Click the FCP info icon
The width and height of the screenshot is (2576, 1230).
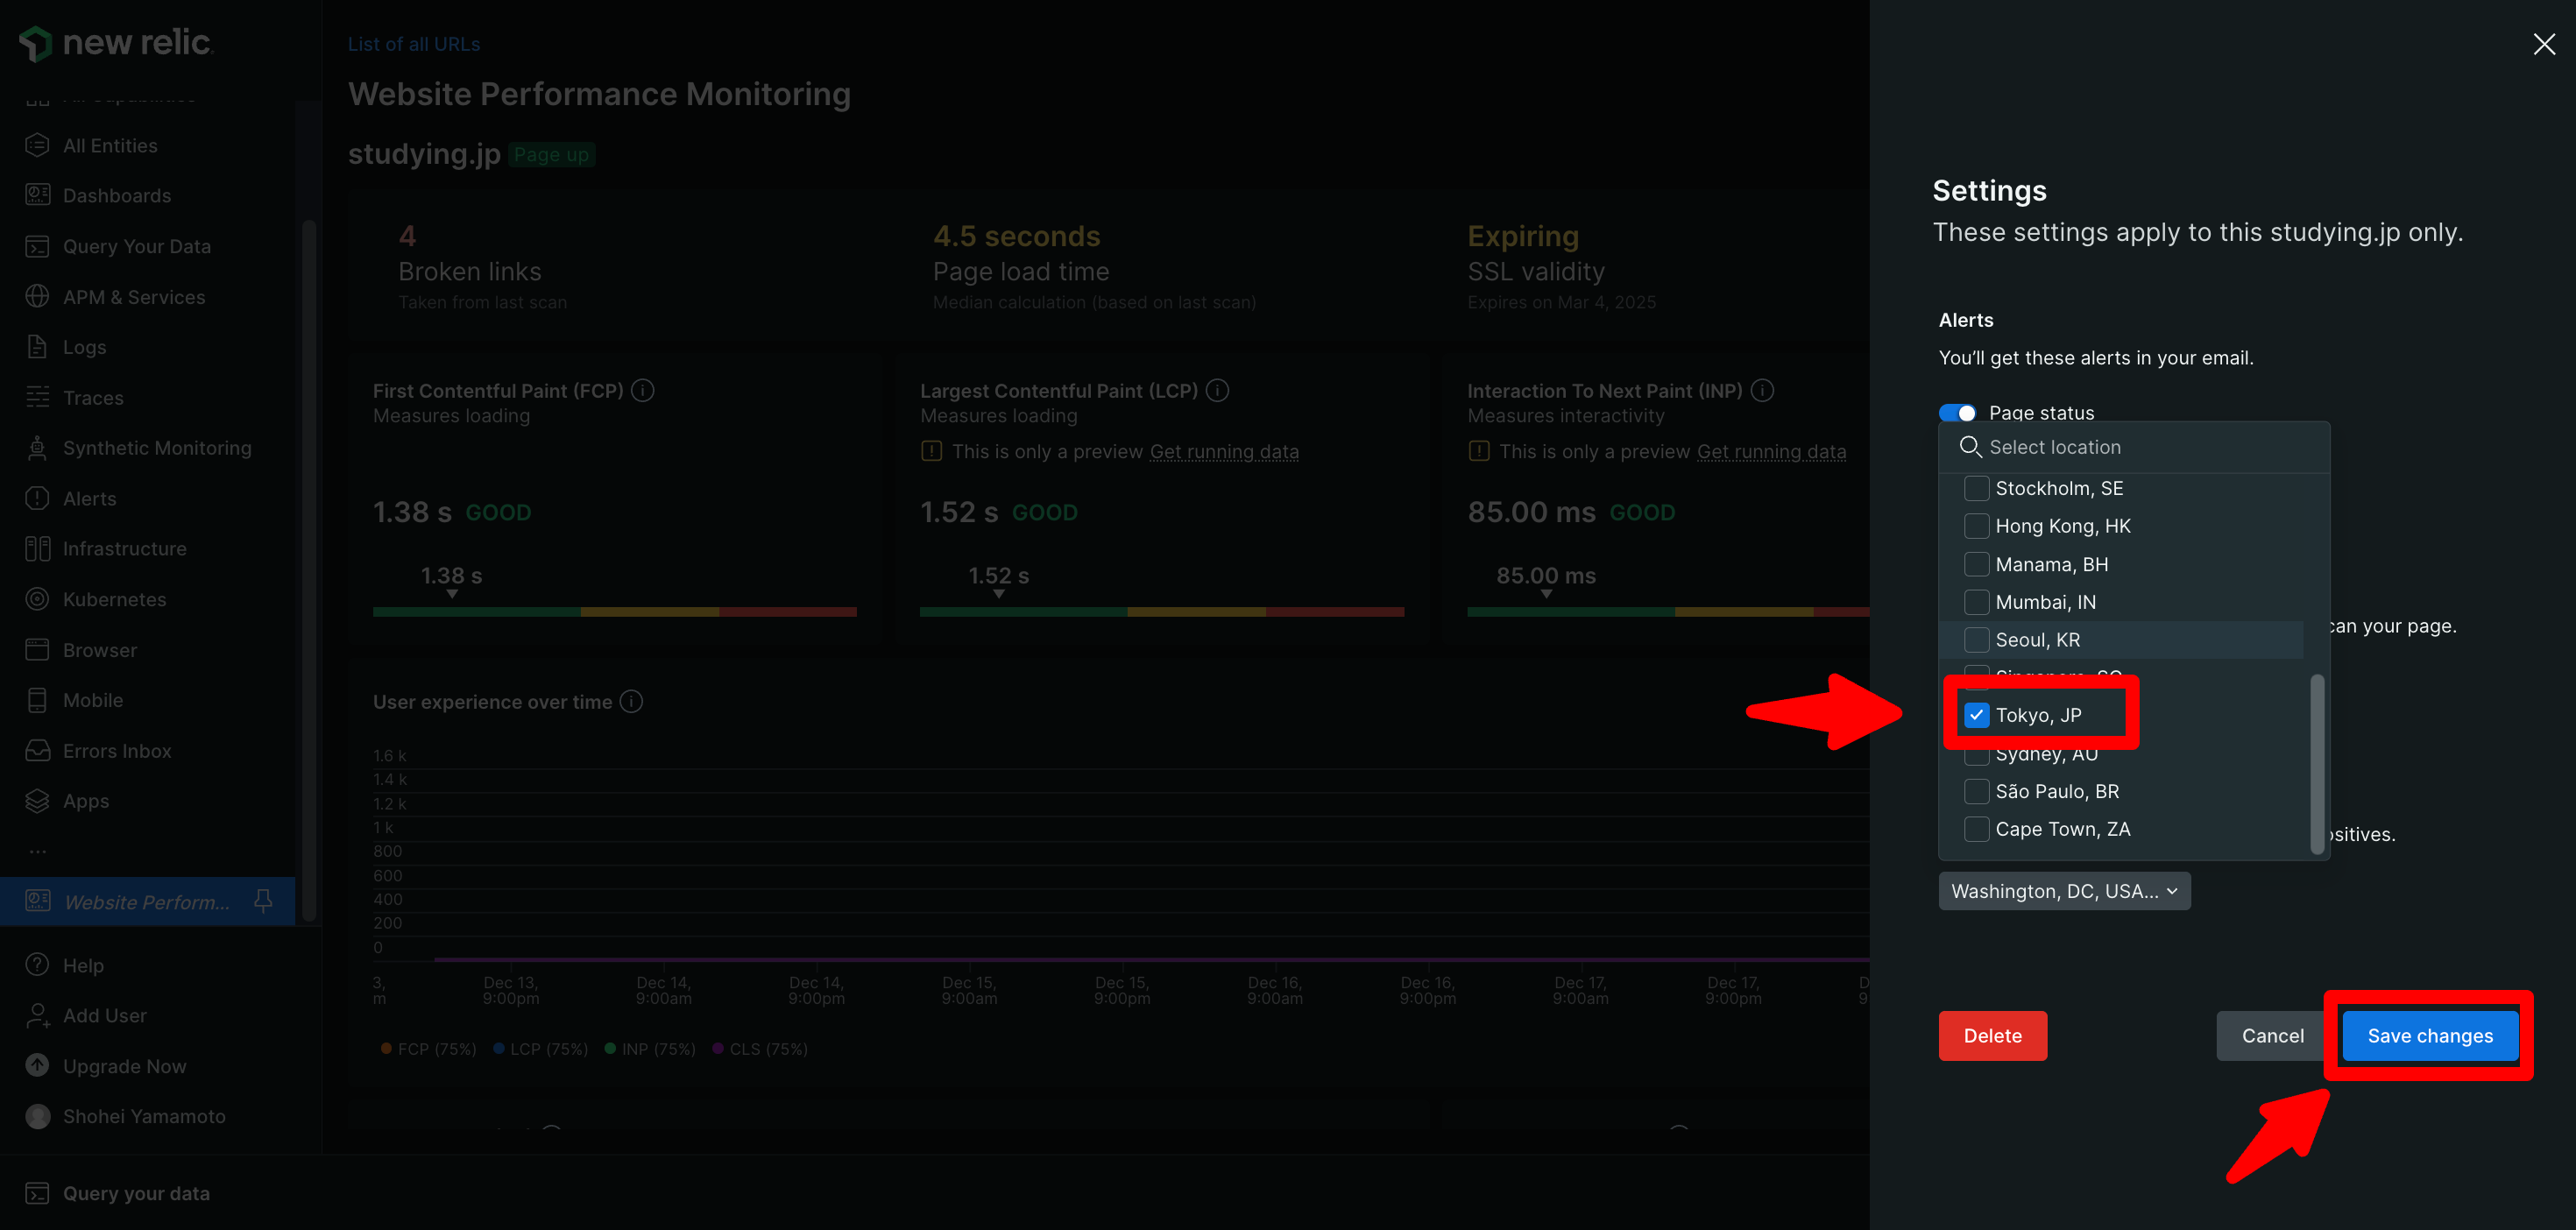point(643,390)
